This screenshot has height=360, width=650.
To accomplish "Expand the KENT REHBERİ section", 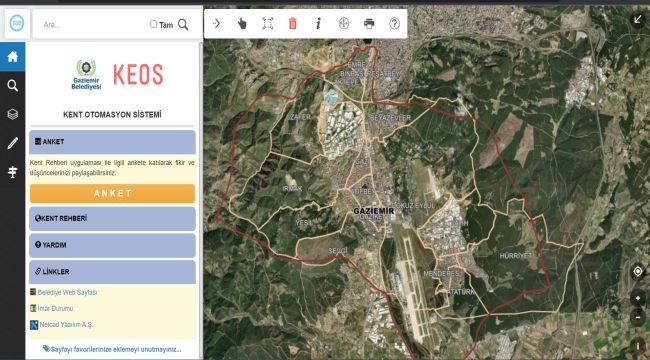I will [112, 219].
